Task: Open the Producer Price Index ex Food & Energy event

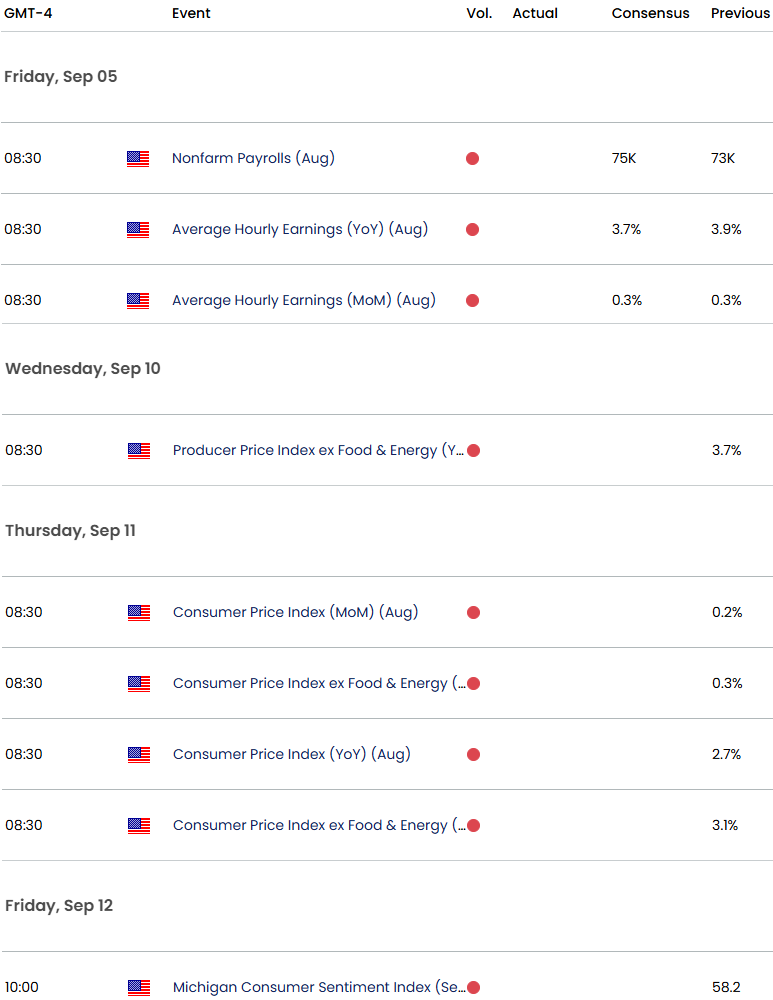Action: [318, 450]
